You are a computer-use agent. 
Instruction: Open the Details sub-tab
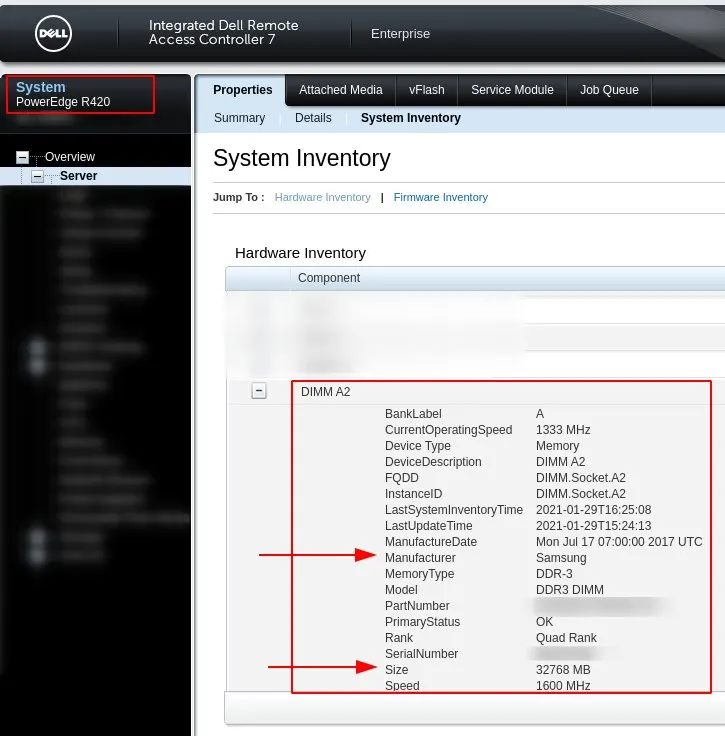click(x=313, y=118)
